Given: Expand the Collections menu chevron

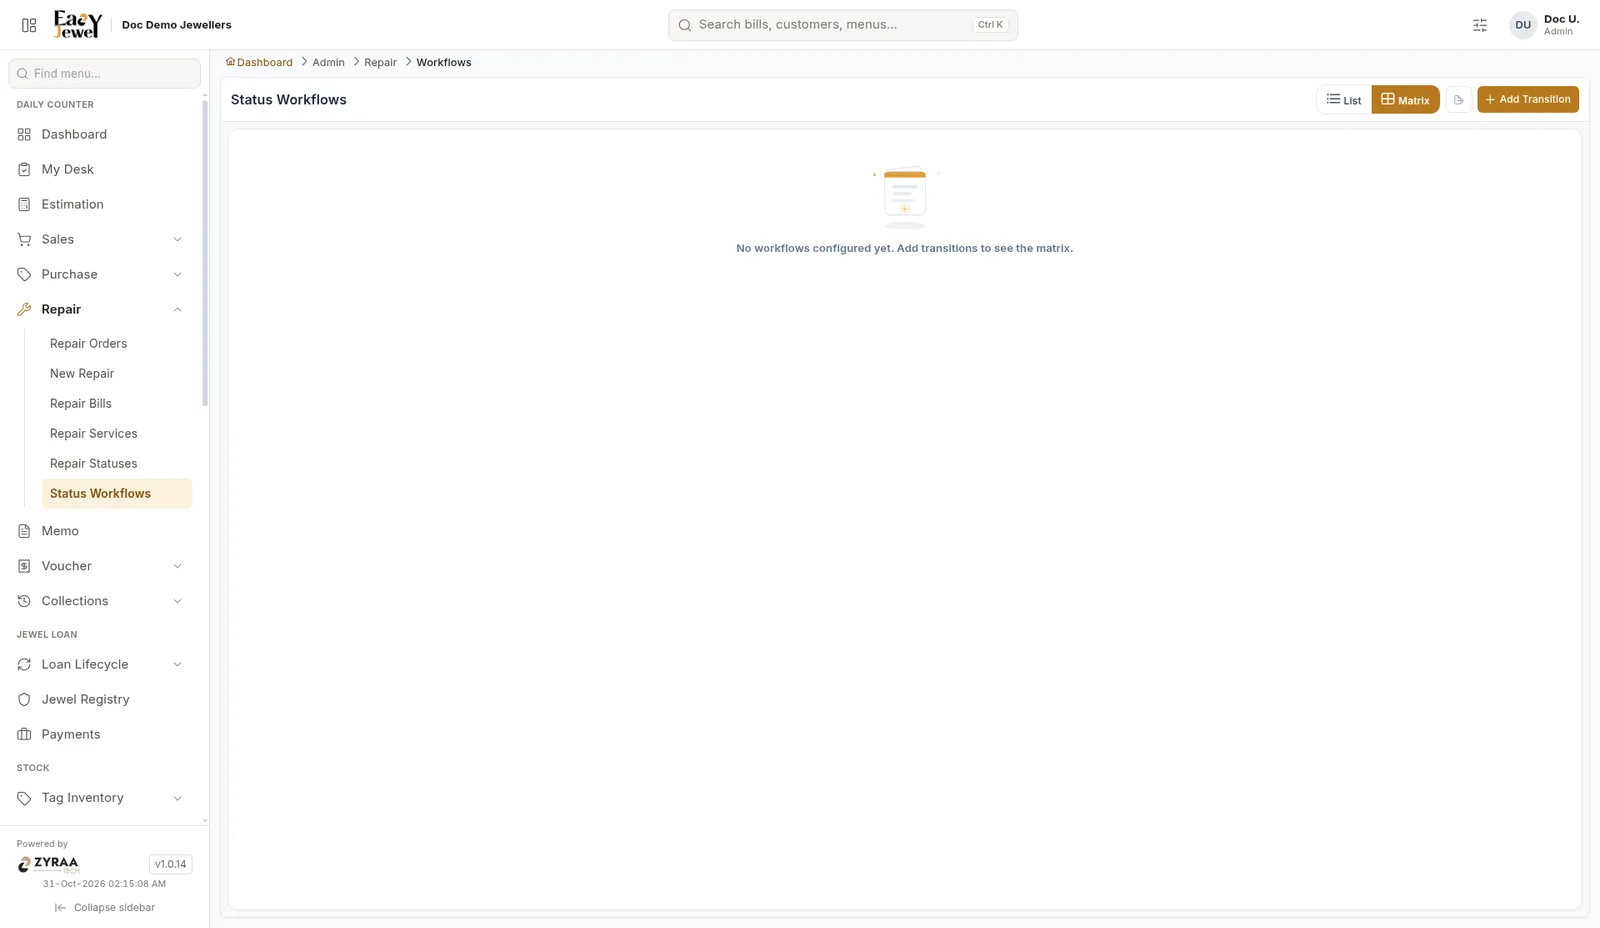Looking at the screenshot, I should [x=178, y=601].
